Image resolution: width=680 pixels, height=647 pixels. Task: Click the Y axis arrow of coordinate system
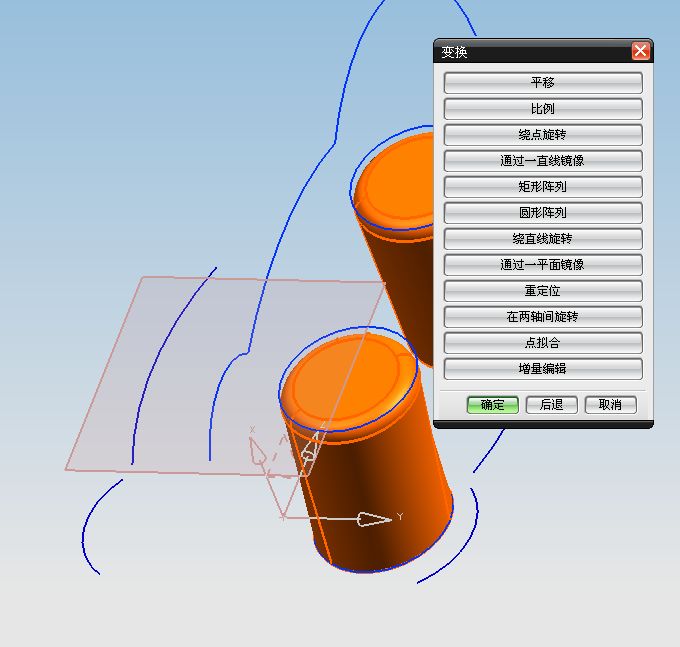tap(374, 519)
